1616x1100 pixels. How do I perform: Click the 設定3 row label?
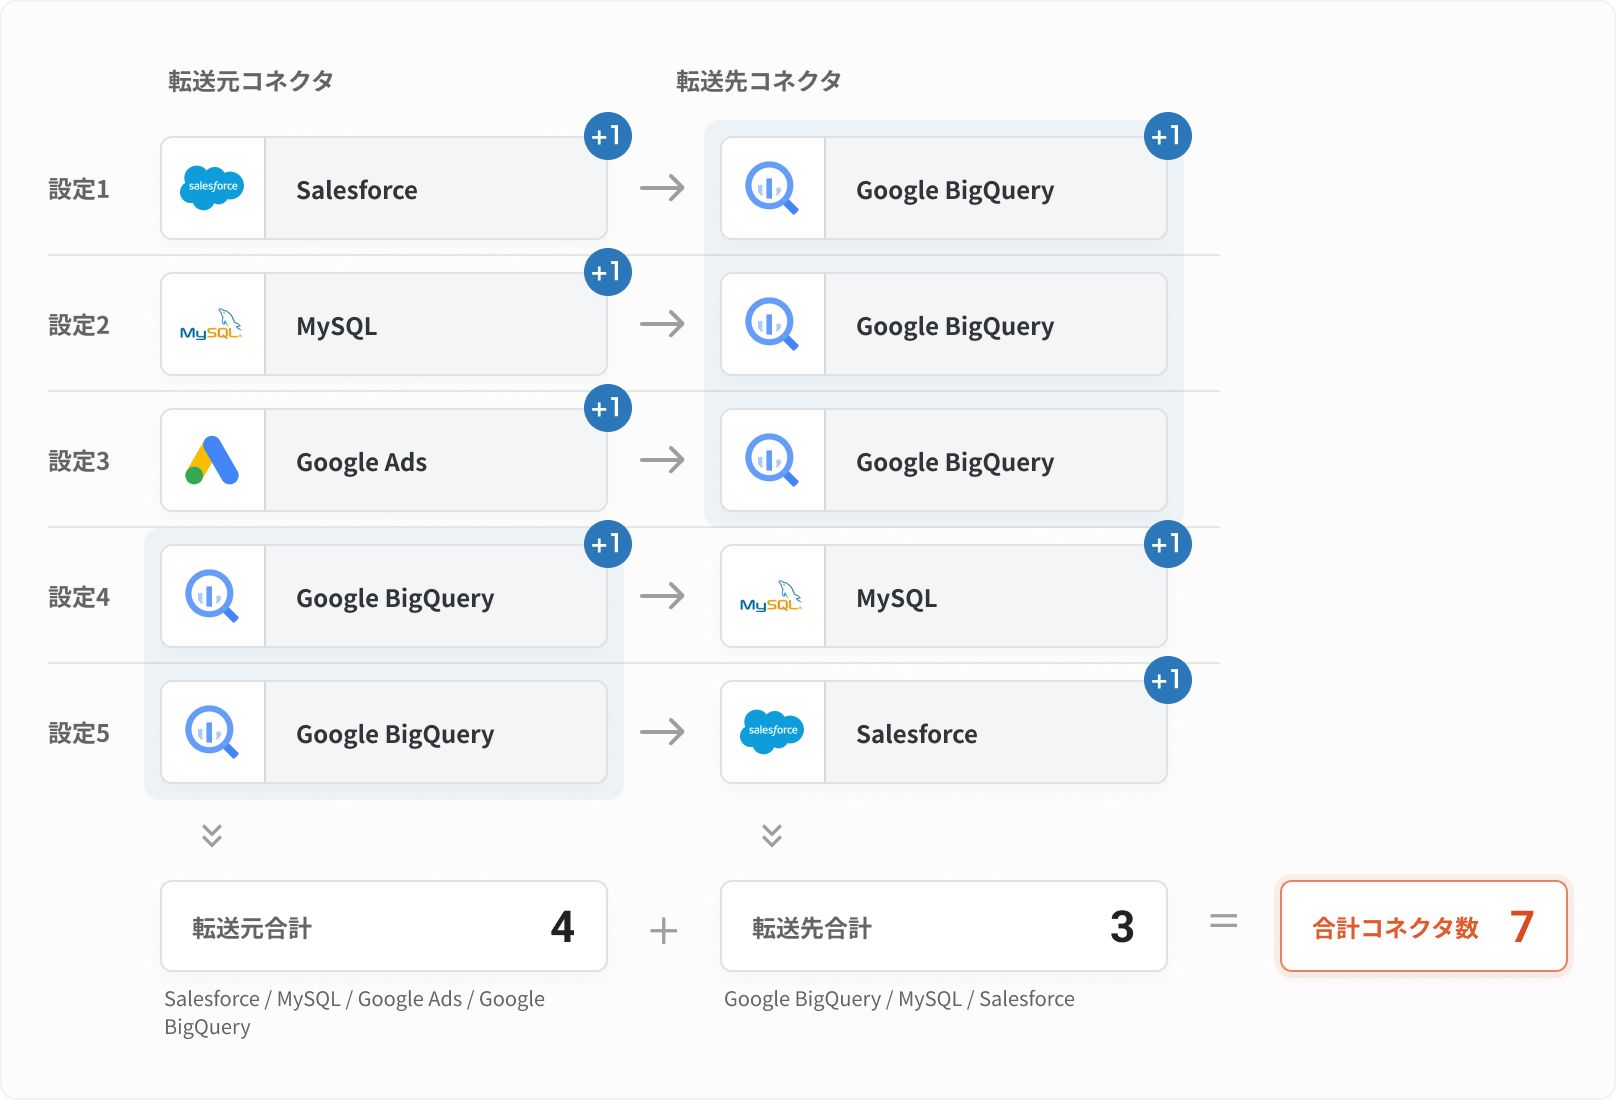pyautogui.click(x=79, y=461)
